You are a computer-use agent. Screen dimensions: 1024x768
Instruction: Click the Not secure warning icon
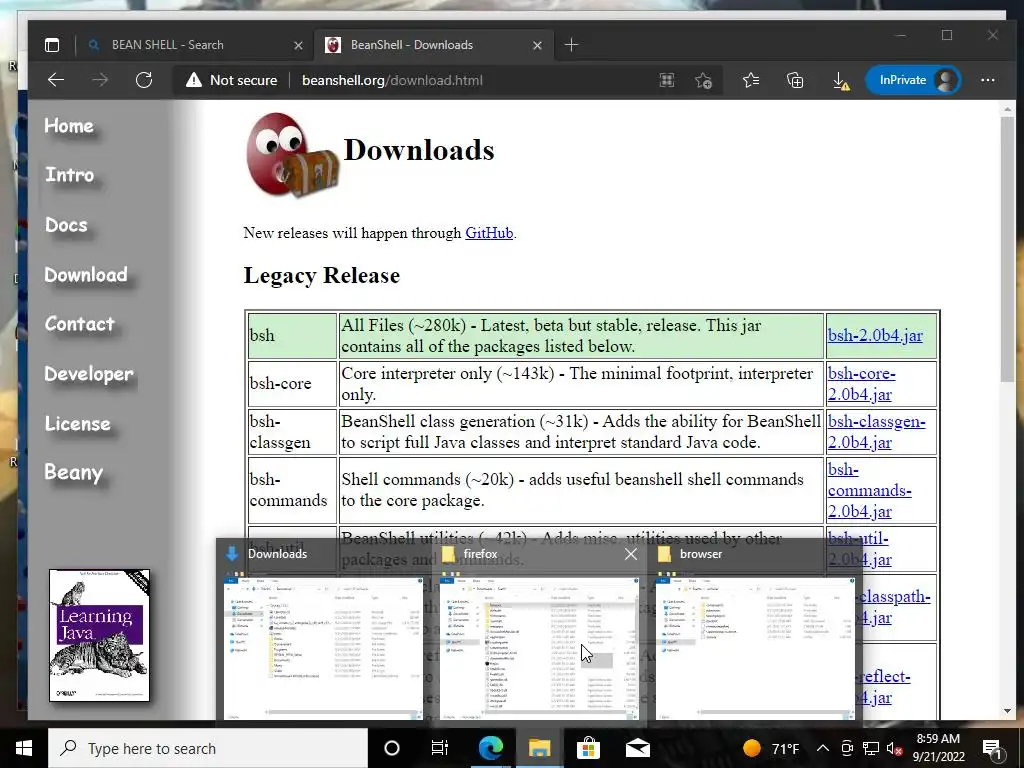click(193, 80)
